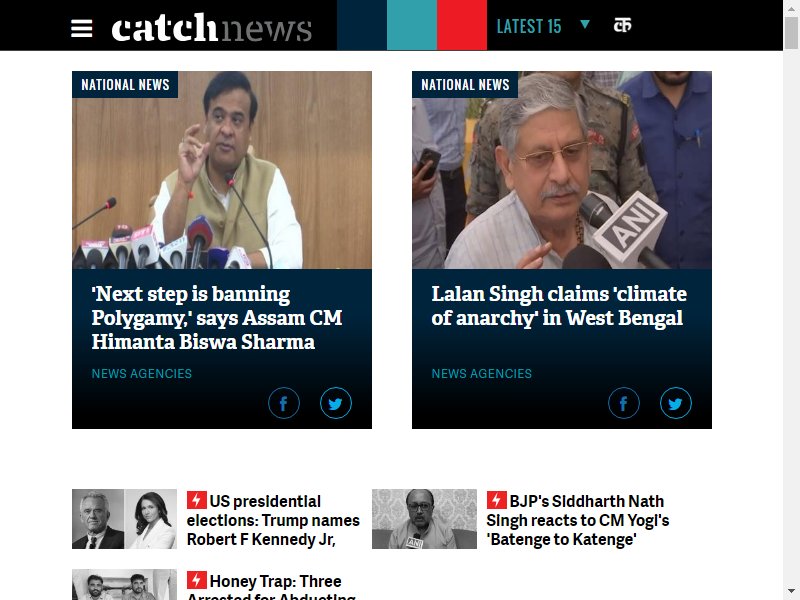This screenshot has height=600, width=800.
Task: Expand the Latest 15 dropdown arrow
Action: point(585,24)
